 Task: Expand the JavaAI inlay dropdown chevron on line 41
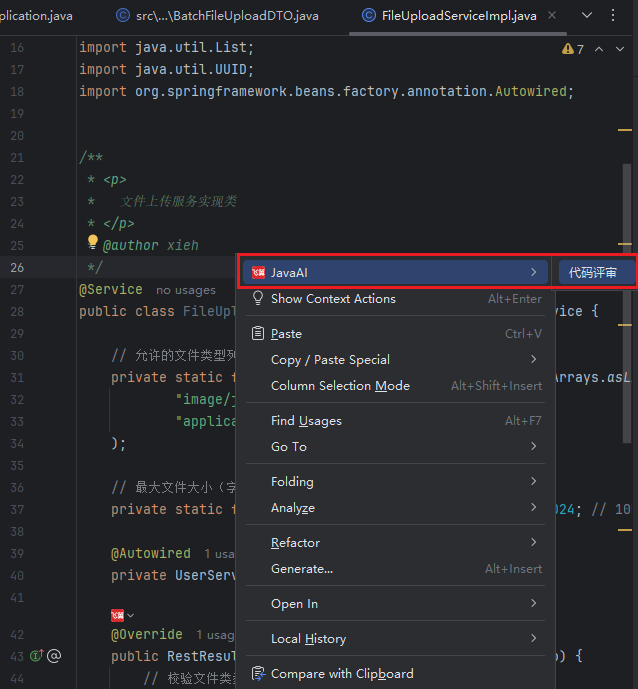pos(131,615)
